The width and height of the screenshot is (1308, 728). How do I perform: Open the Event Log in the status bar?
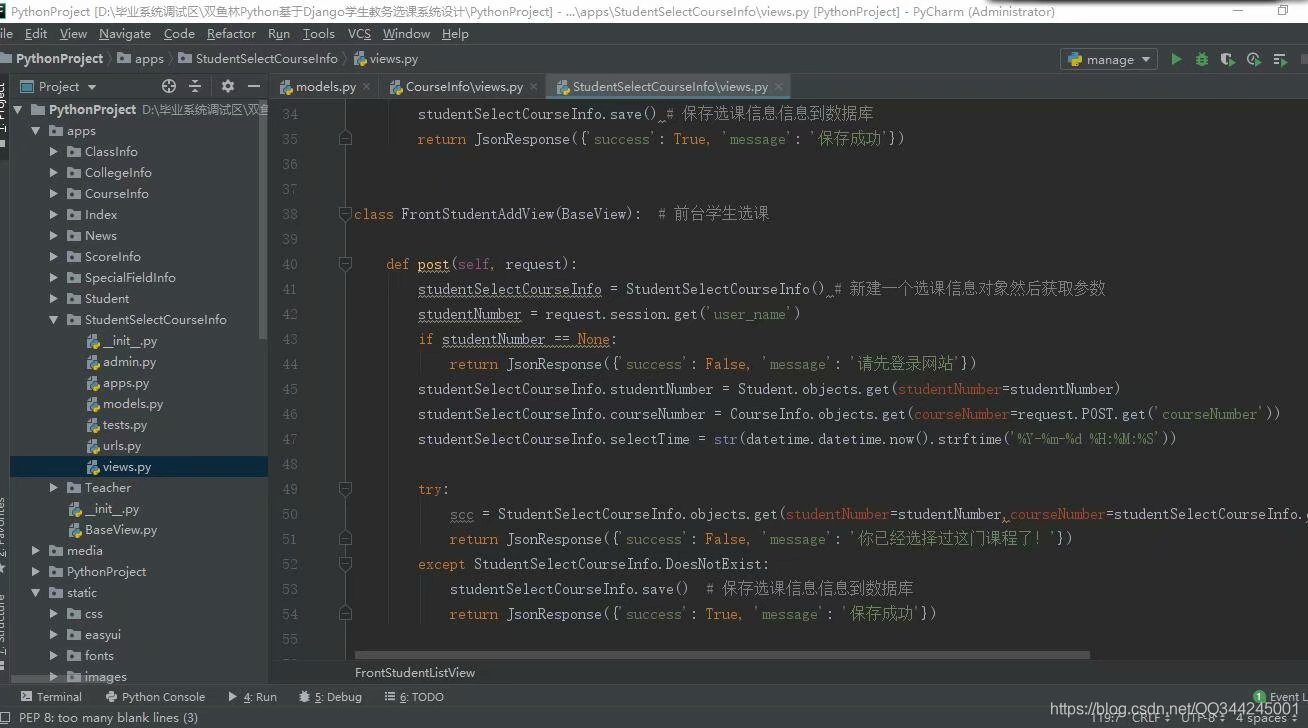tap(1283, 696)
